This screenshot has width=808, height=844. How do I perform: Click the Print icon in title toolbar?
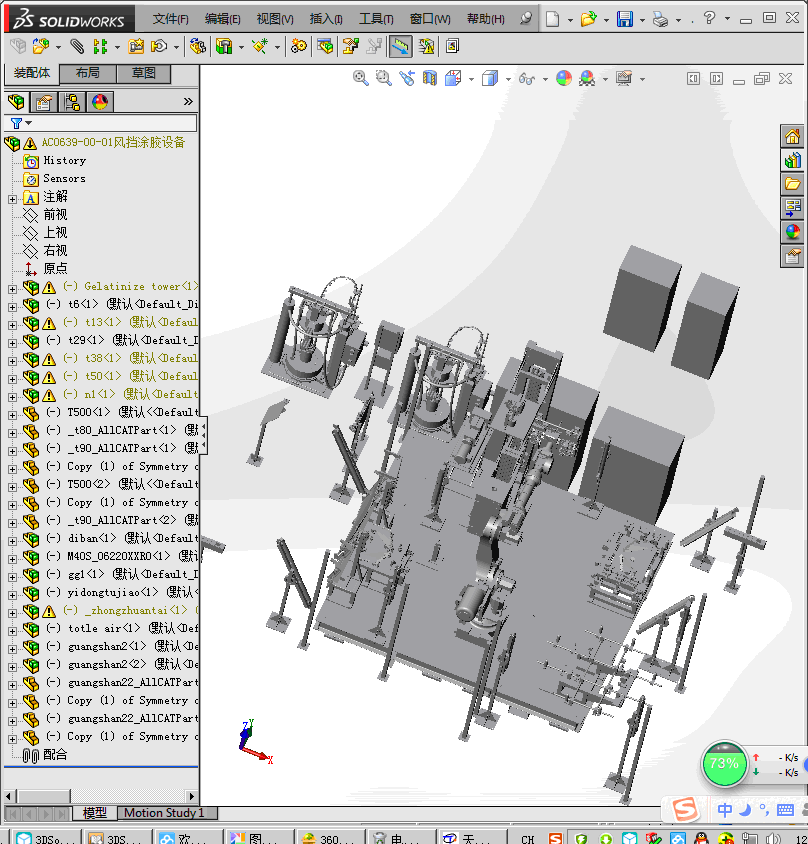[x=659, y=19]
